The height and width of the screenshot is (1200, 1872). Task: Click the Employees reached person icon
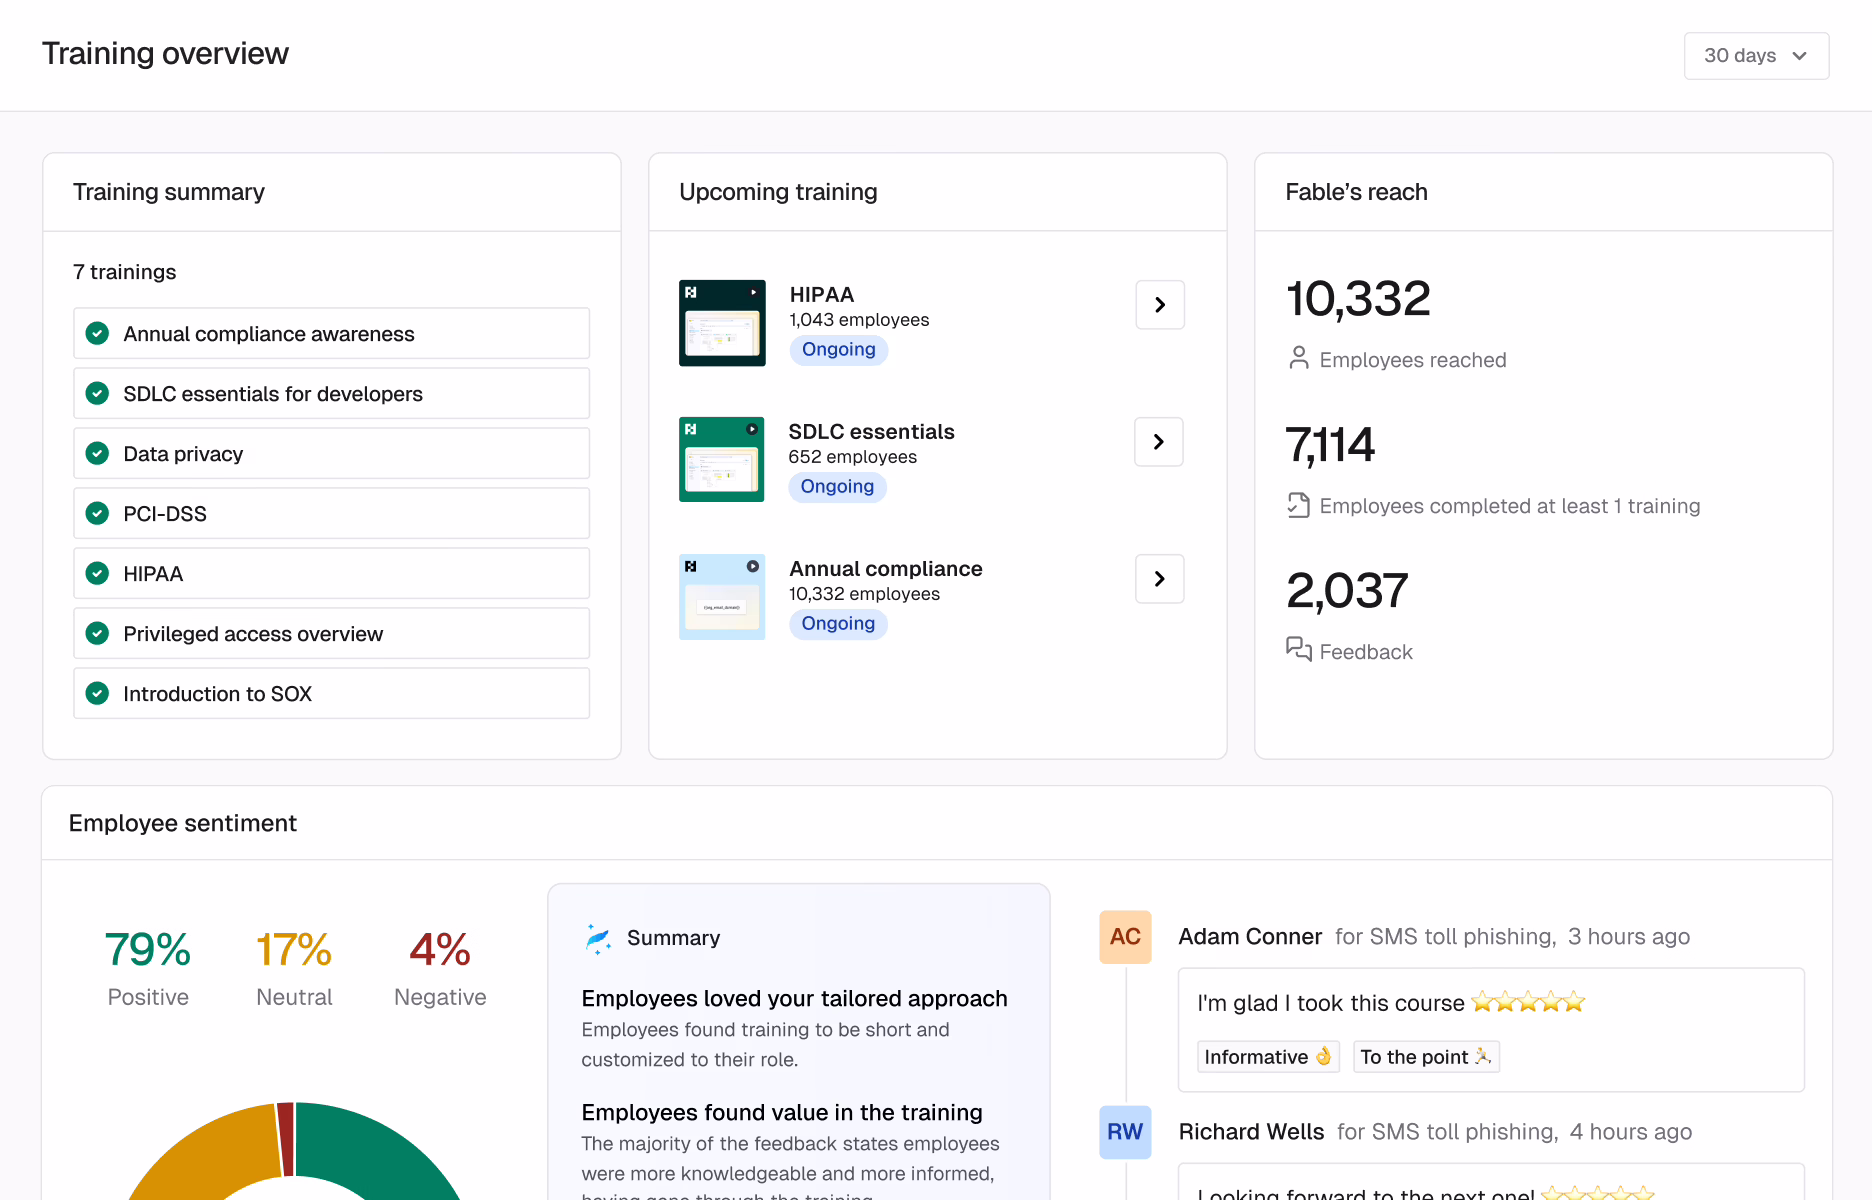pyautogui.click(x=1298, y=358)
